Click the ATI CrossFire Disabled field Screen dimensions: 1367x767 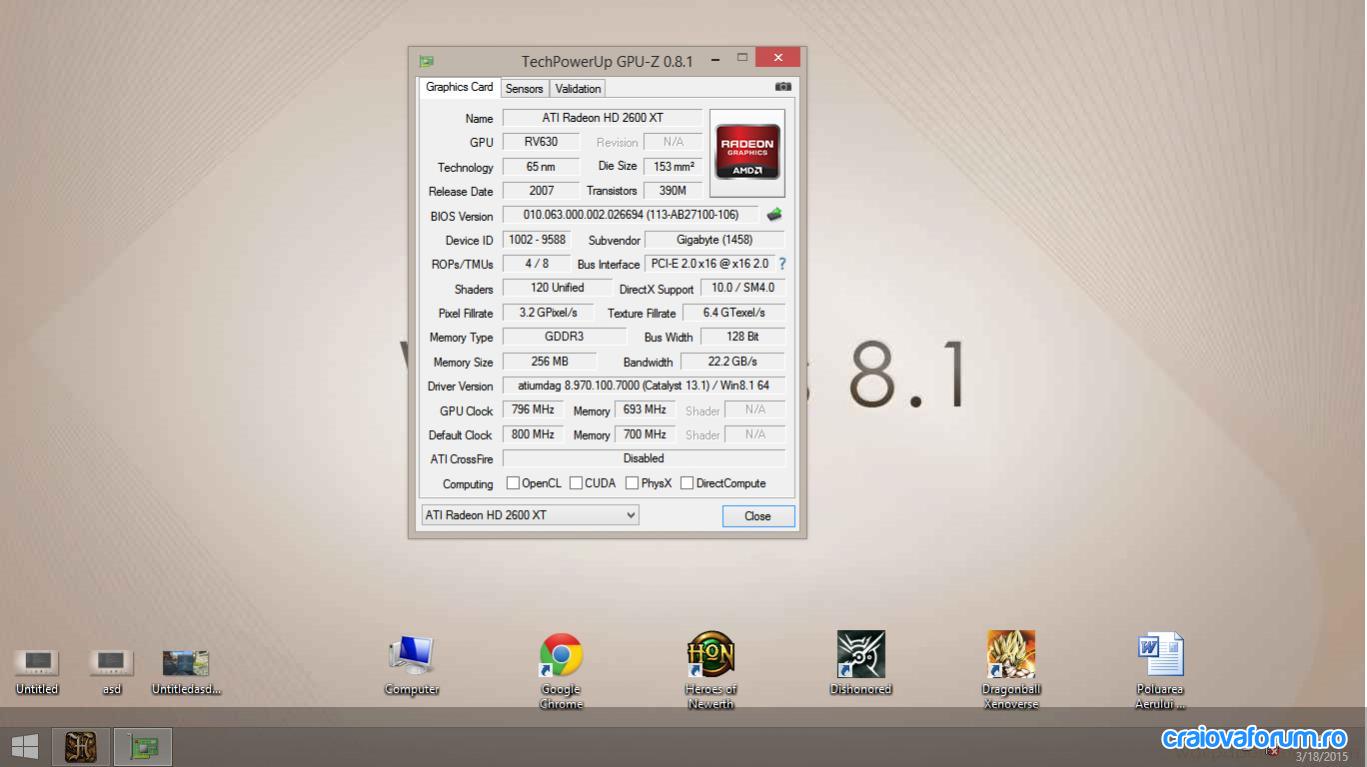pos(643,459)
